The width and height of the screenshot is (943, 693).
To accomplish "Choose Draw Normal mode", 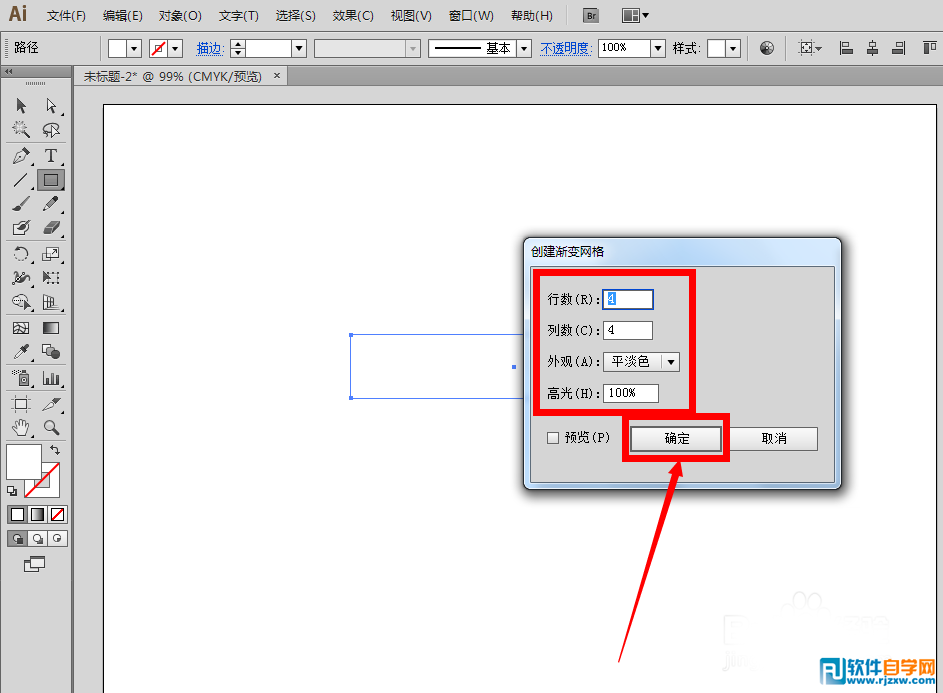I will coord(17,538).
